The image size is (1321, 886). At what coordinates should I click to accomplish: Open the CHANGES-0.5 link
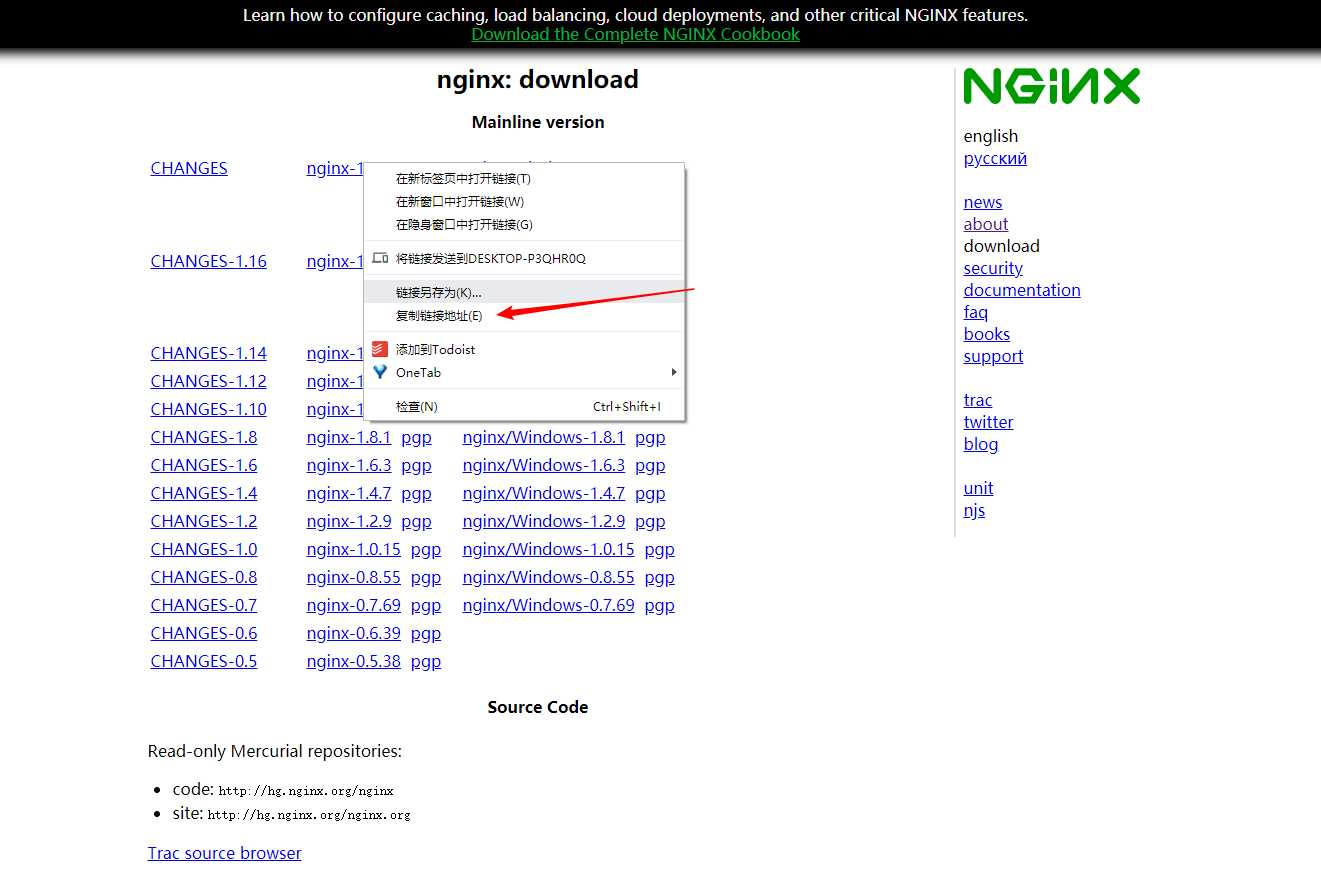coord(203,661)
